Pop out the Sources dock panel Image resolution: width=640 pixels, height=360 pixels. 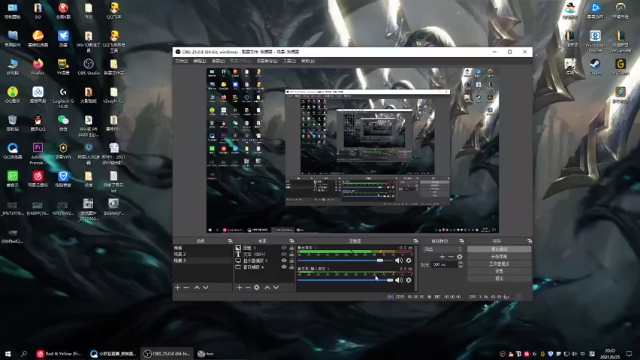(291, 241)
